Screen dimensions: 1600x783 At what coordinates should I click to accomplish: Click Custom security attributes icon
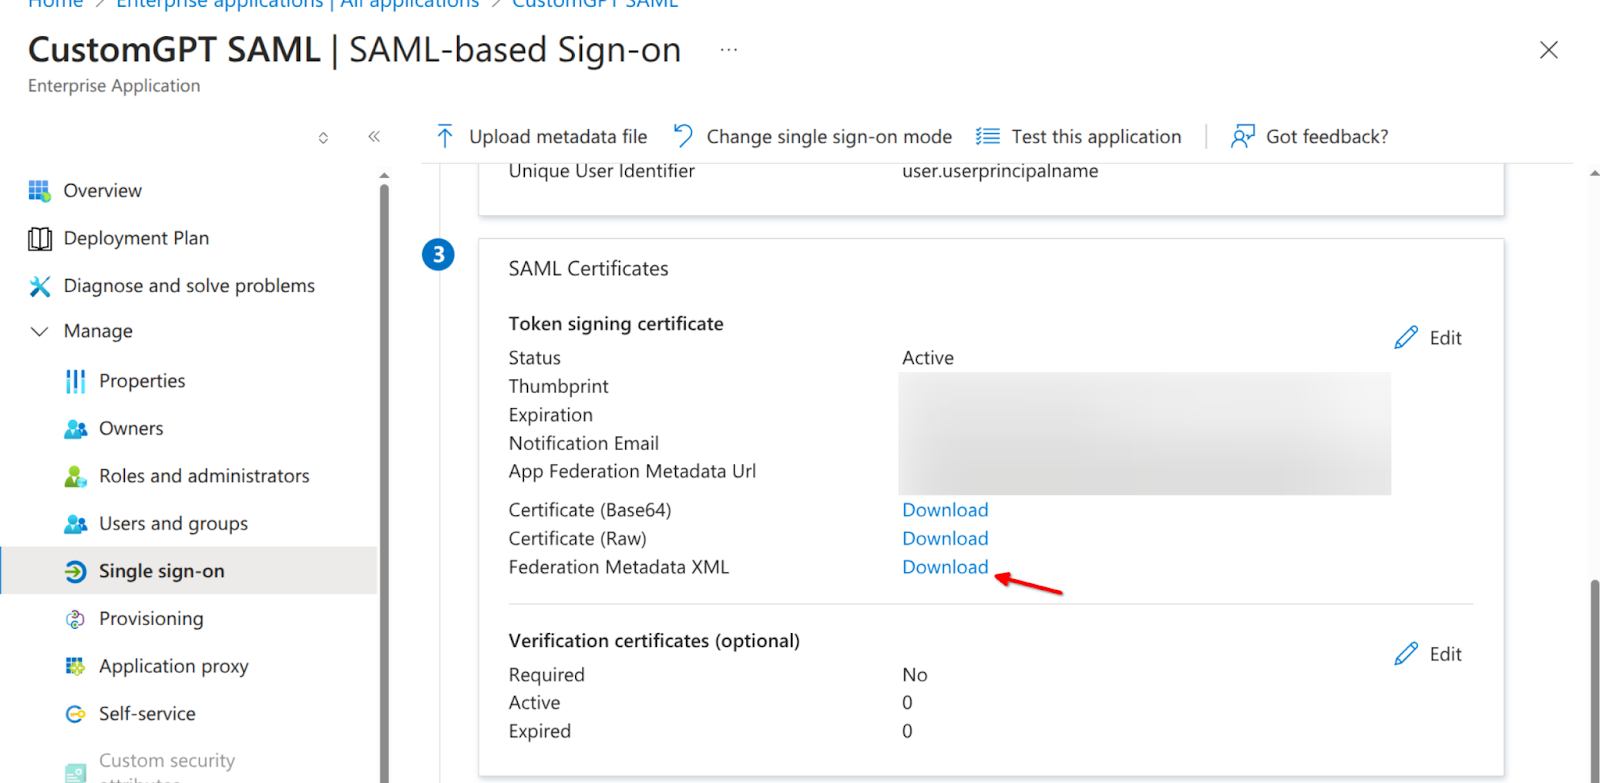coord(75,772)
